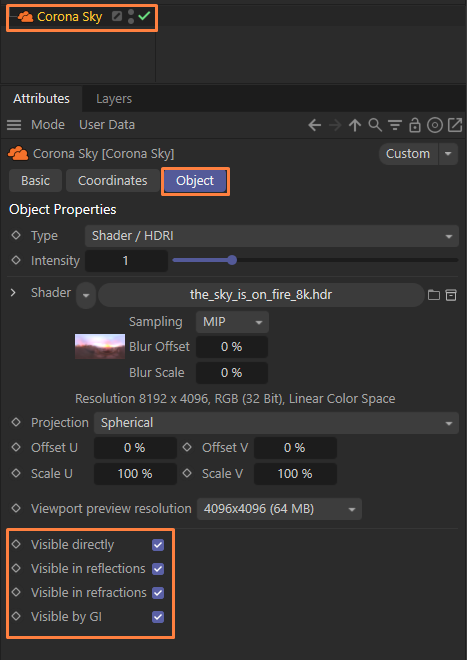467x660 pixels.
Task: Click the Scale V value field
Action: pos(295,474)
